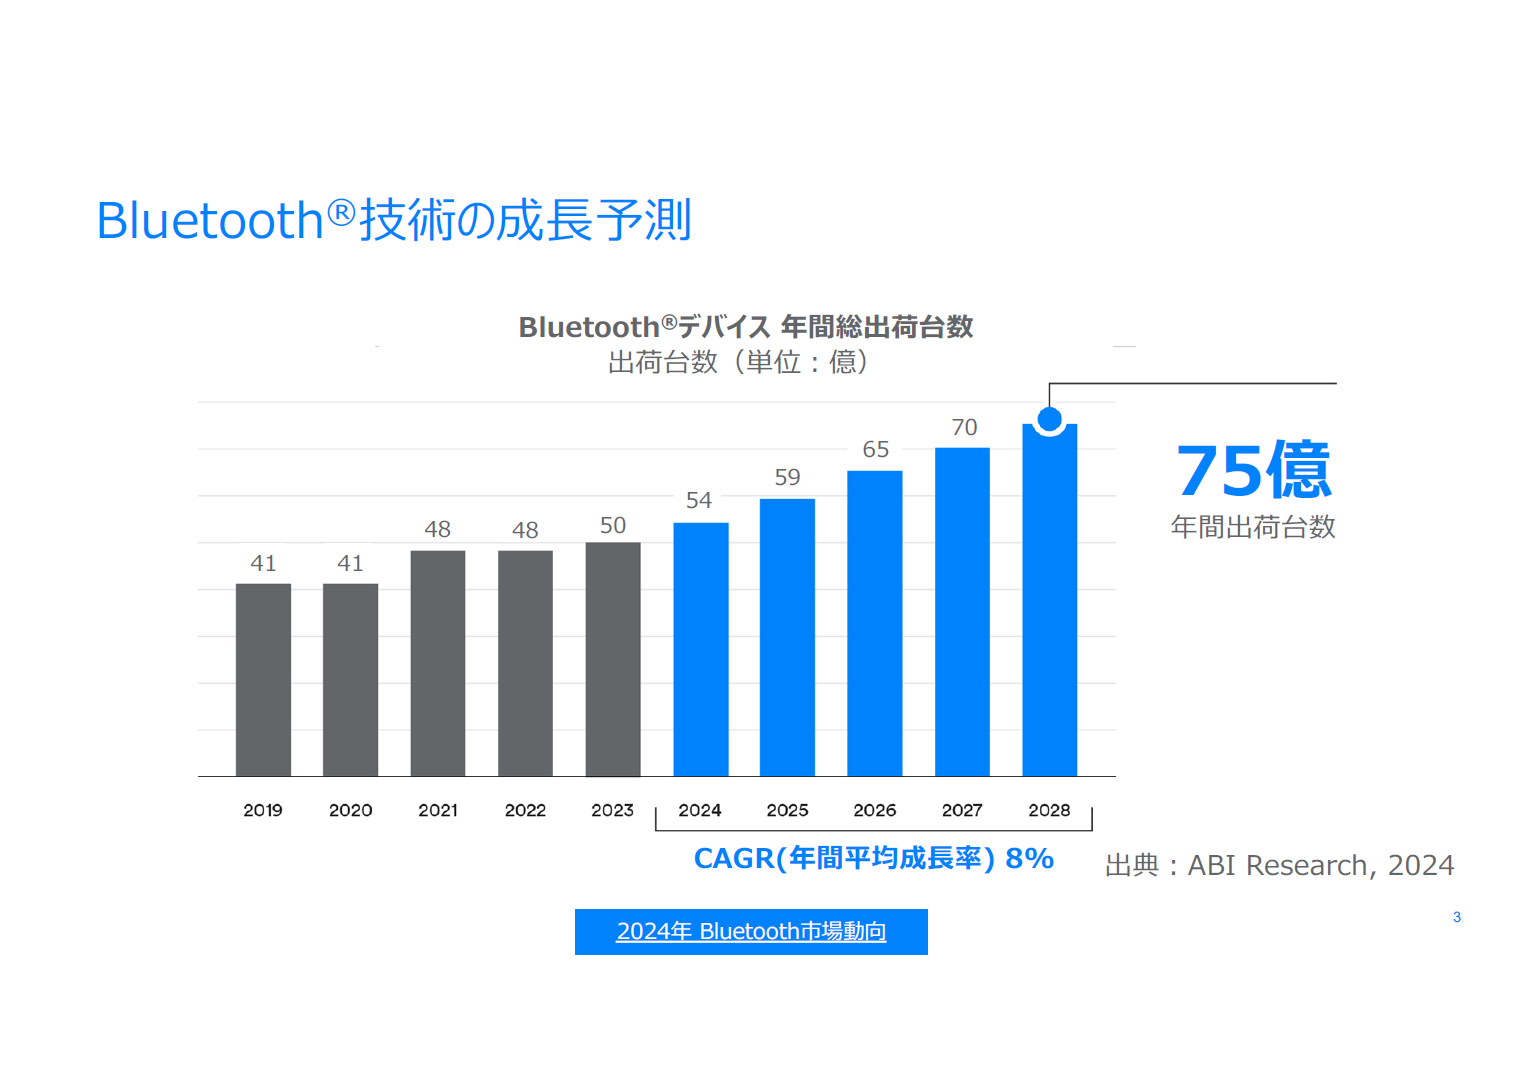The width and height of the screenshot is (1527, 1080).
Task: Click the axis label 2023
Action: (x=612, y=810)
